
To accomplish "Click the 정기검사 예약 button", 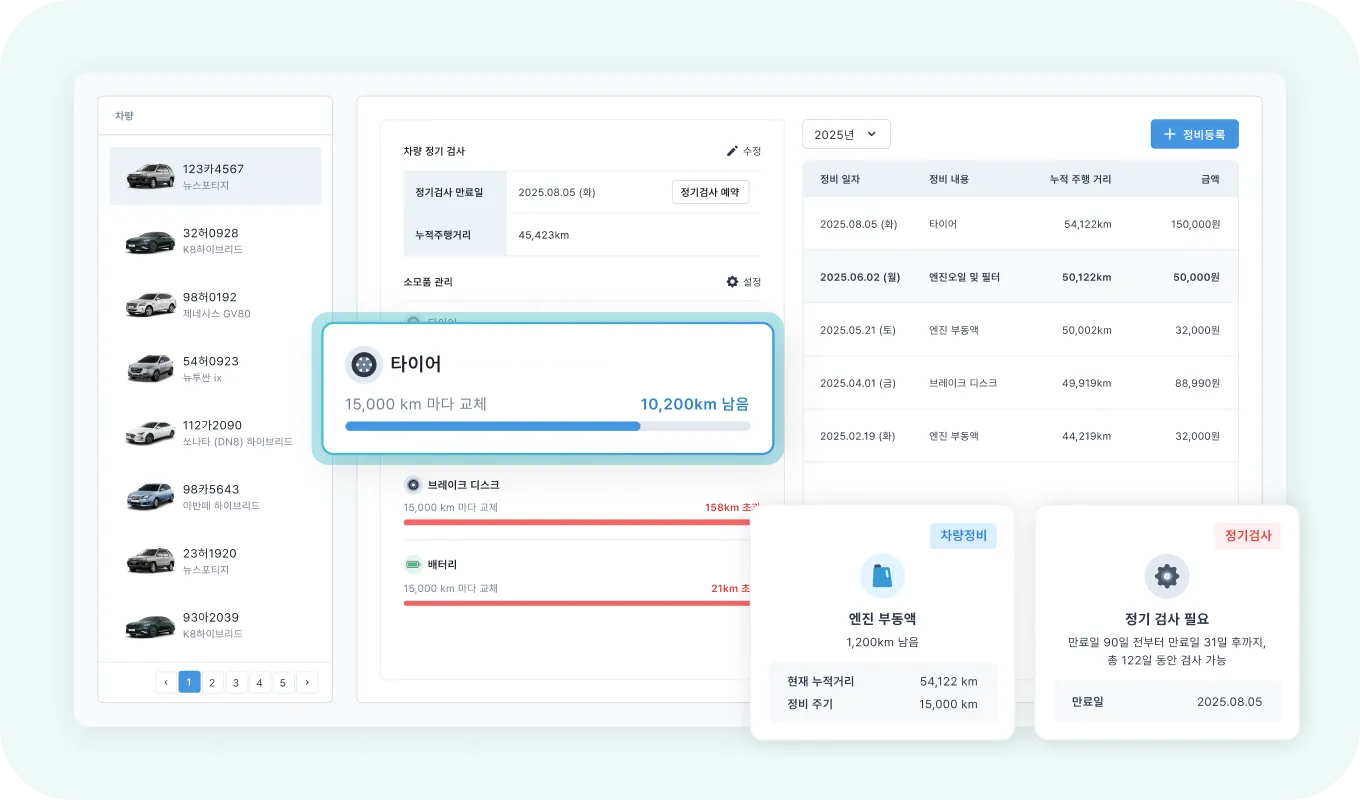I will (710, 192).
